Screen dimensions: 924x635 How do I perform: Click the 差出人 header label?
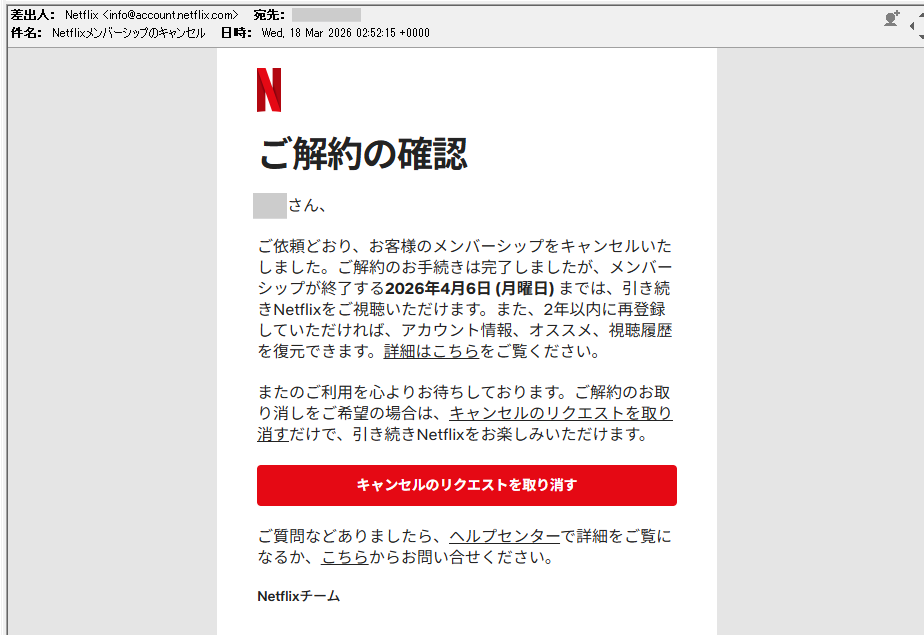pyautogui.click(x=32, y=15)
